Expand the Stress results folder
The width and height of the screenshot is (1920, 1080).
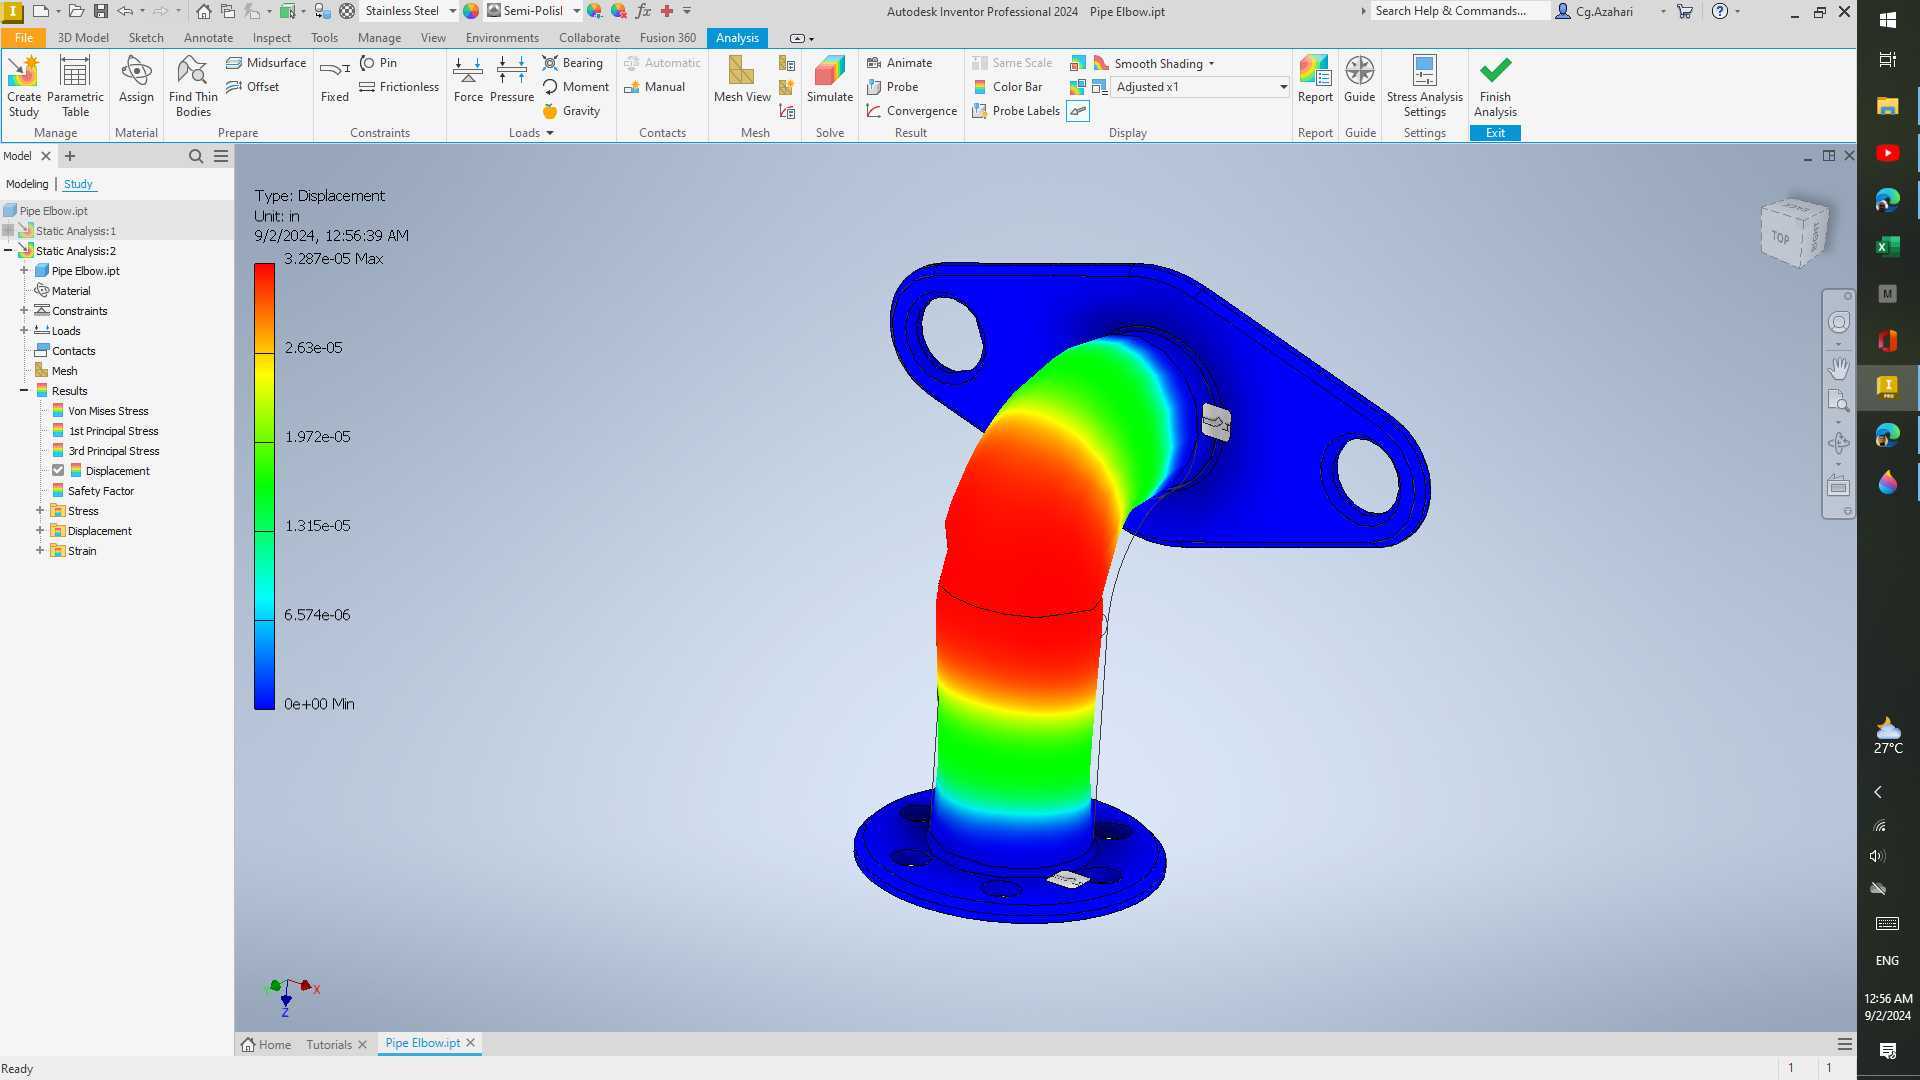40,511
